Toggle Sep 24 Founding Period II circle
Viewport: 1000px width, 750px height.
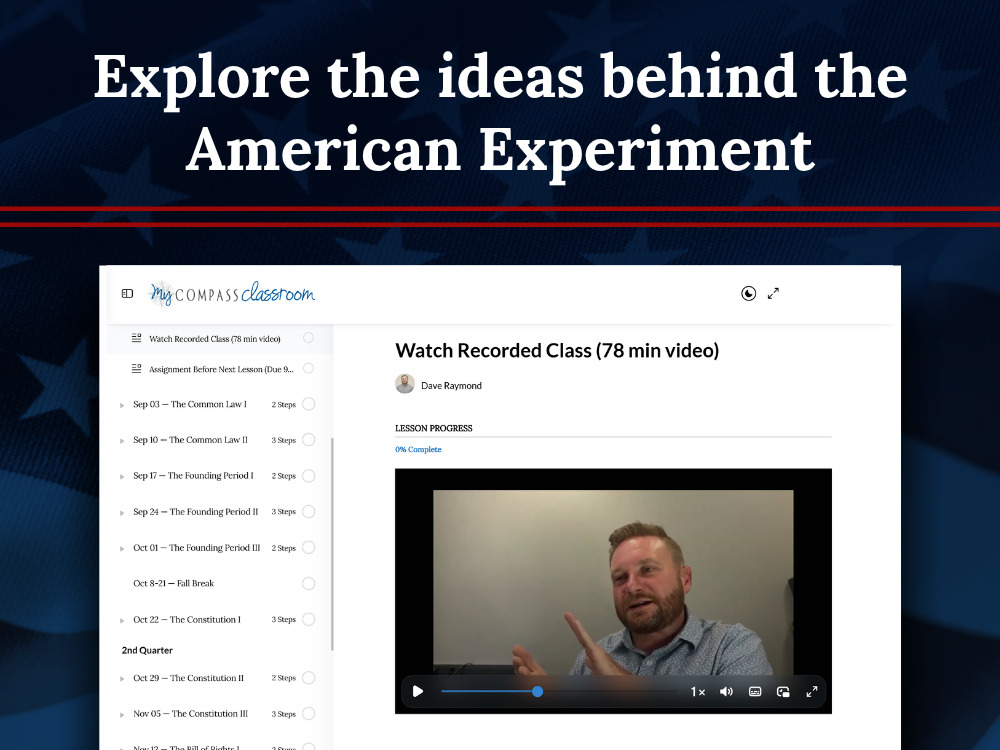(x=309, y=511)
